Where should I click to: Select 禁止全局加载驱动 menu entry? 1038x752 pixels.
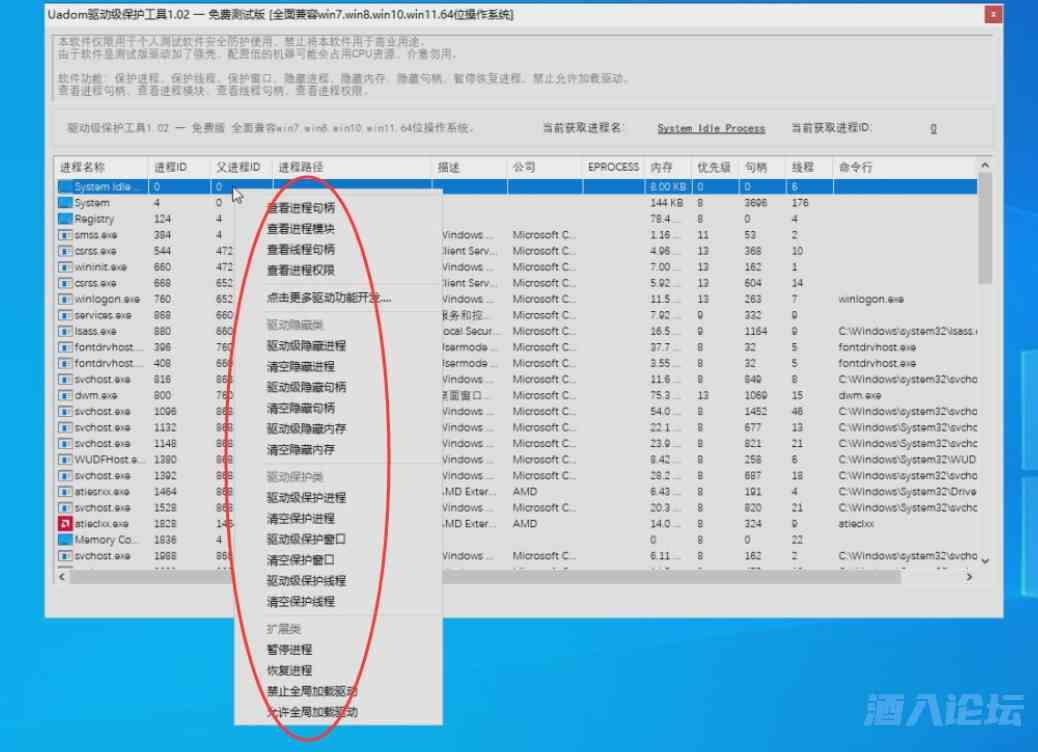(x=312, y=691)
